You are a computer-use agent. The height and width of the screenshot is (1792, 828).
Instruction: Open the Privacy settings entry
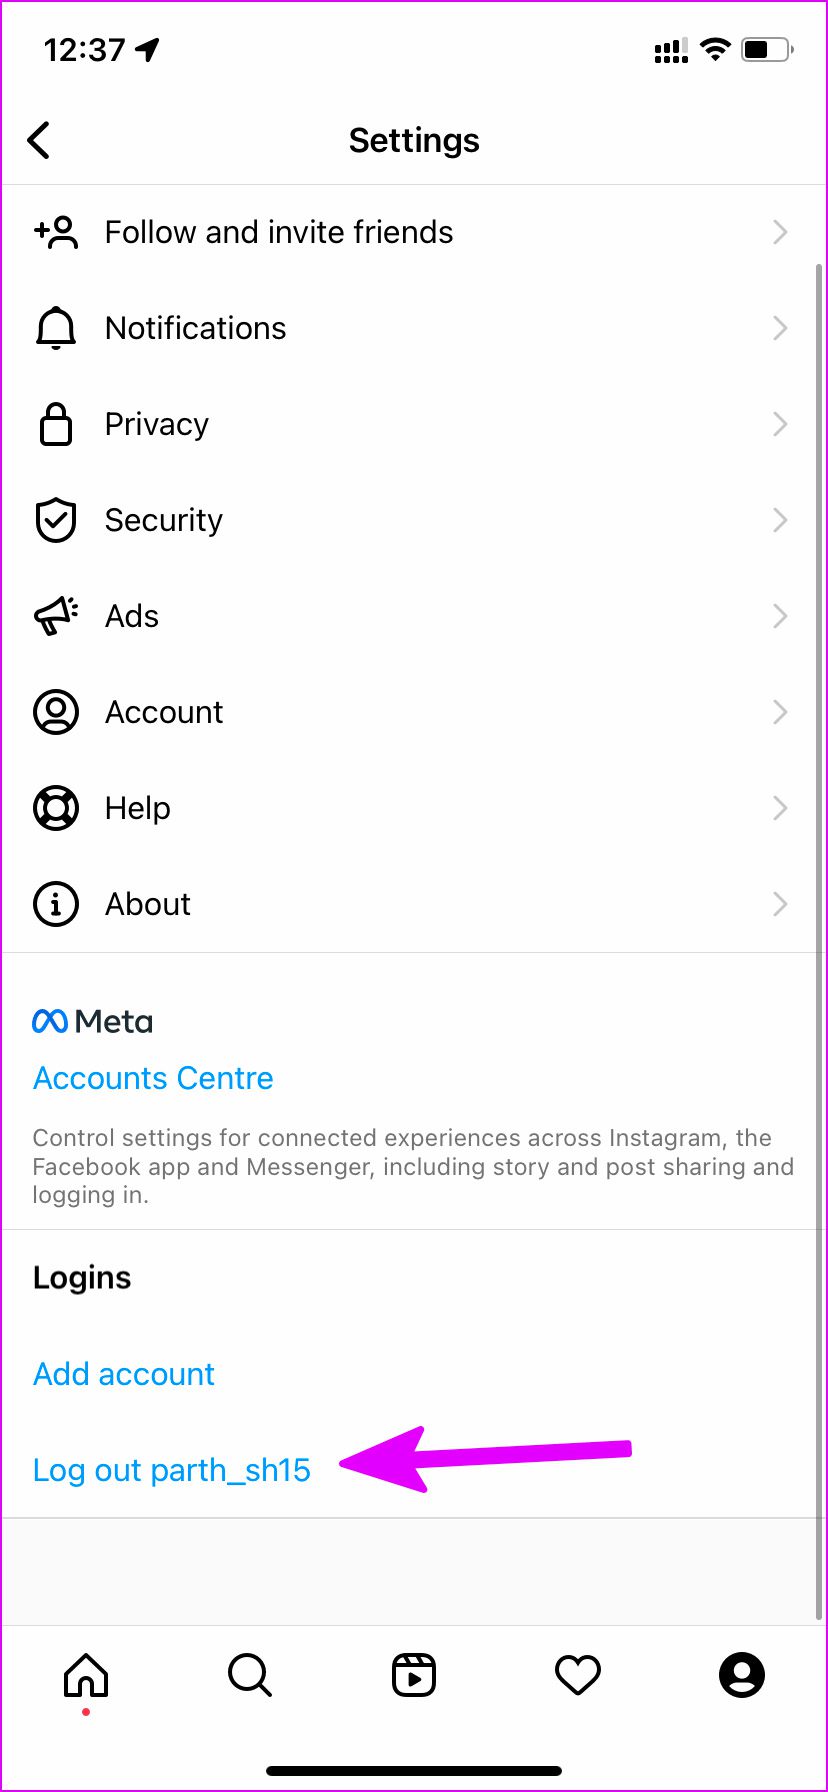157,424
